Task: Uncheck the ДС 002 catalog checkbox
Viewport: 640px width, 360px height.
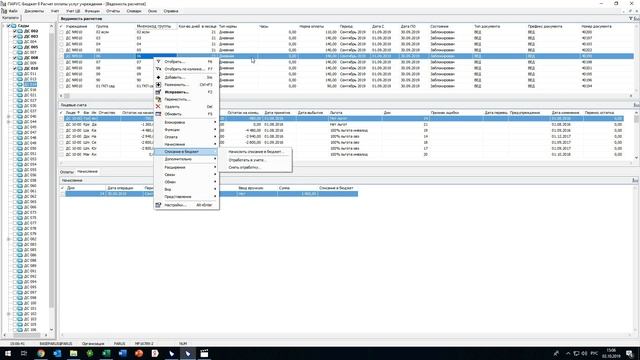Action: [x=15, y=31]
